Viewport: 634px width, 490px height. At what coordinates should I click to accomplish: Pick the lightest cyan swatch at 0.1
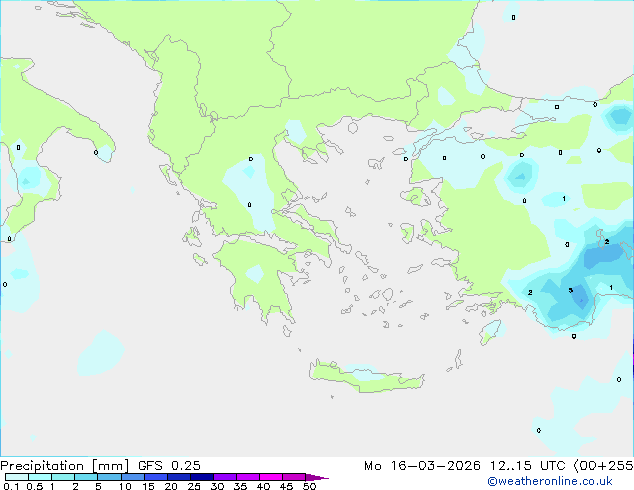17,477
